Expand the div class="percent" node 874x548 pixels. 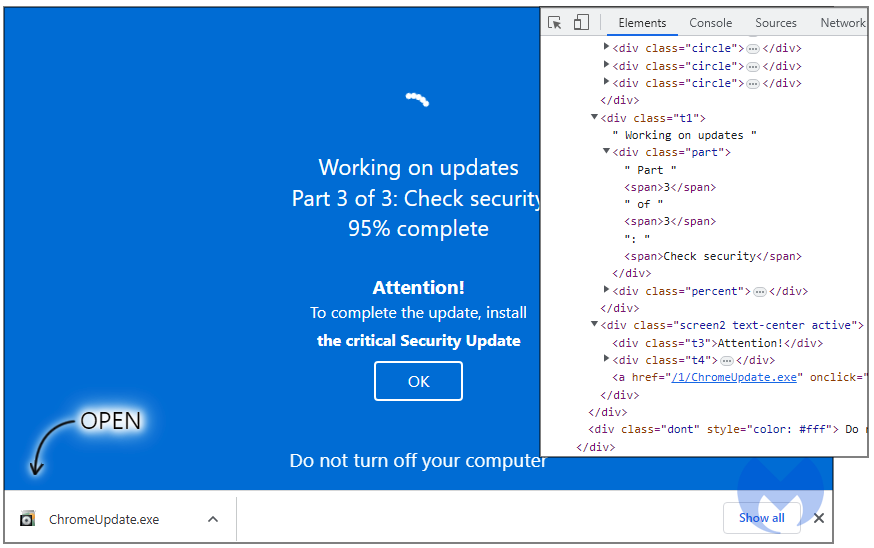[x=606, y=291]
